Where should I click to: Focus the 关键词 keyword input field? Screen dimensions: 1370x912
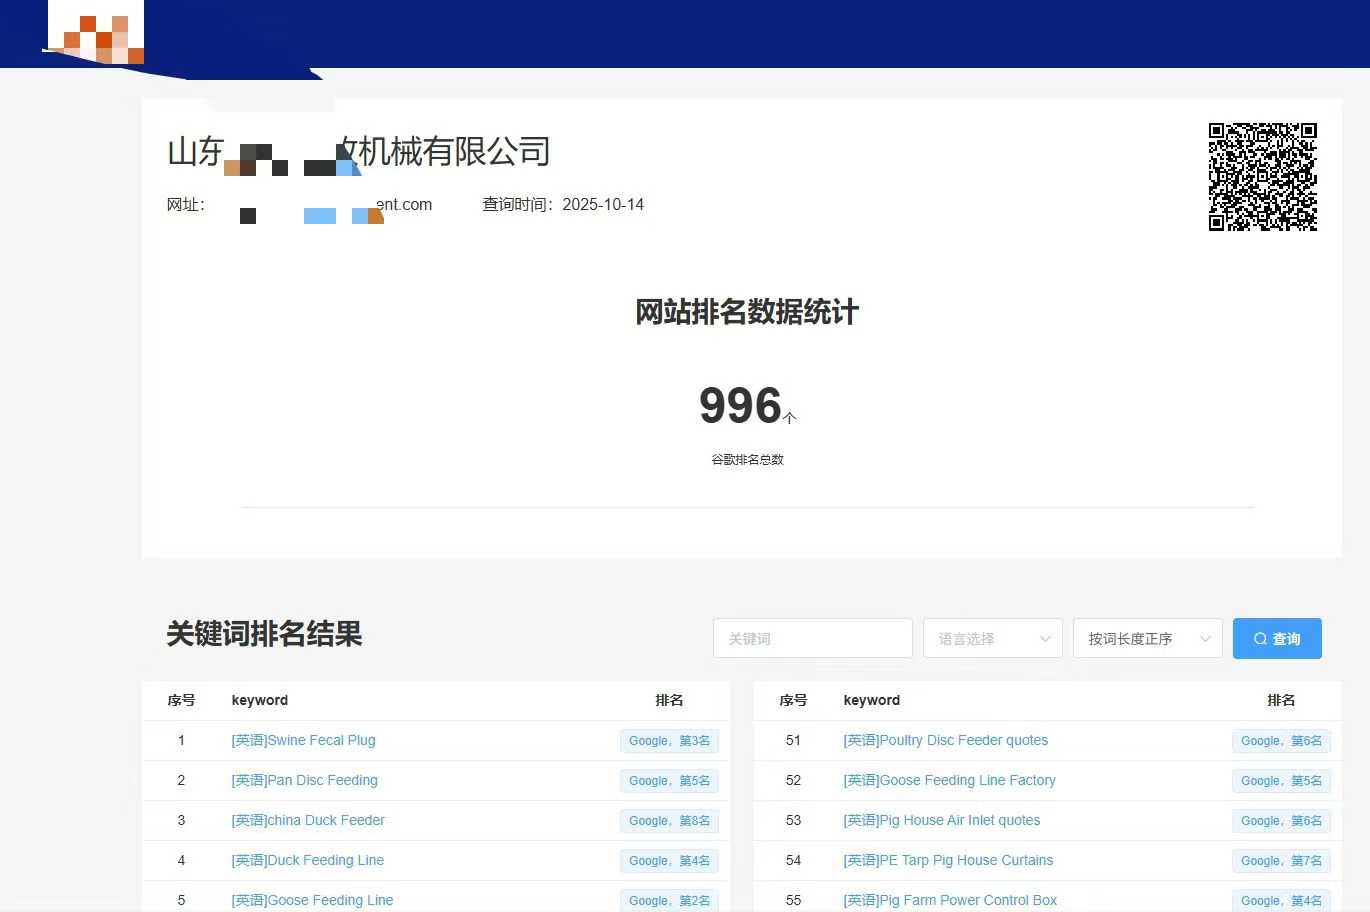pos(812,639)
